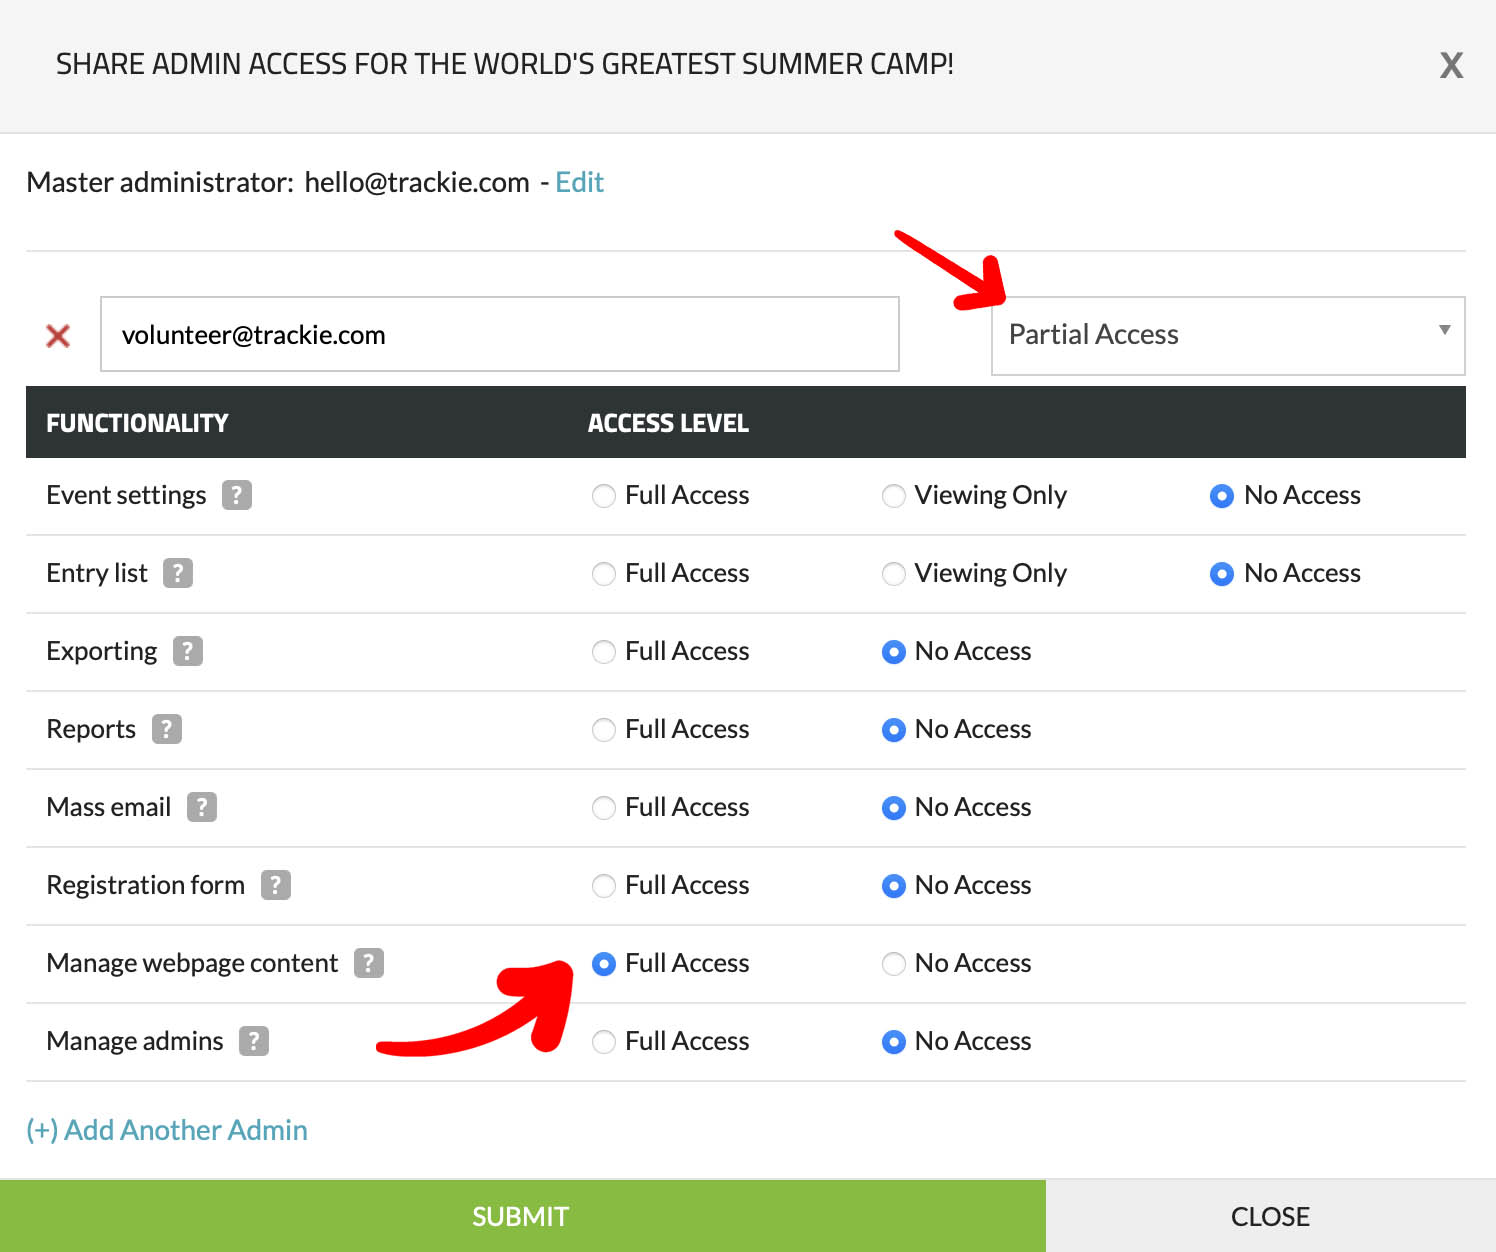Click the Registration form help icon
The width and height of the screenshot is (1496, 1252).
(x=276, y=885)
